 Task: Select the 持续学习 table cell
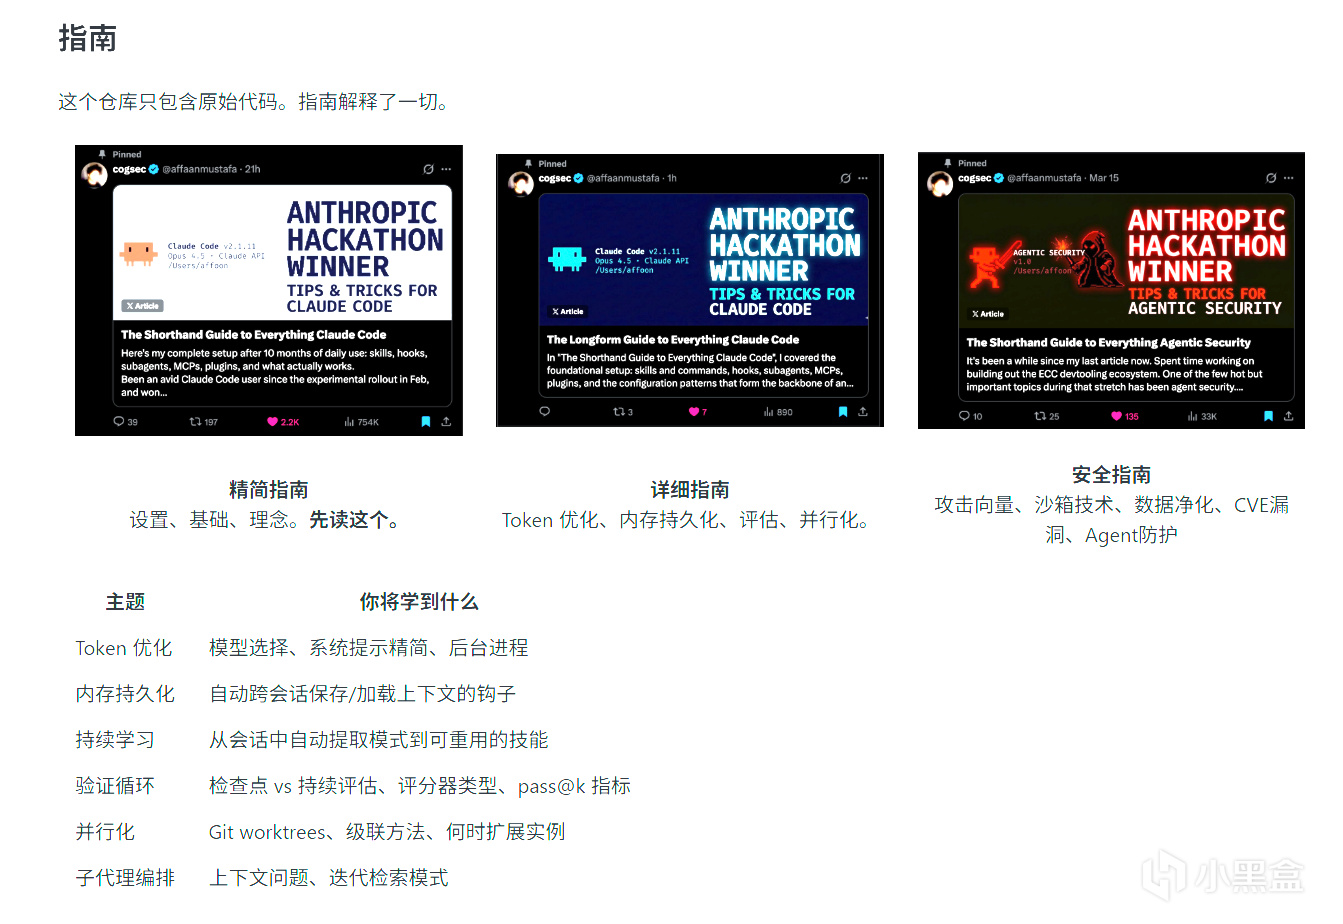pos(115,740)
